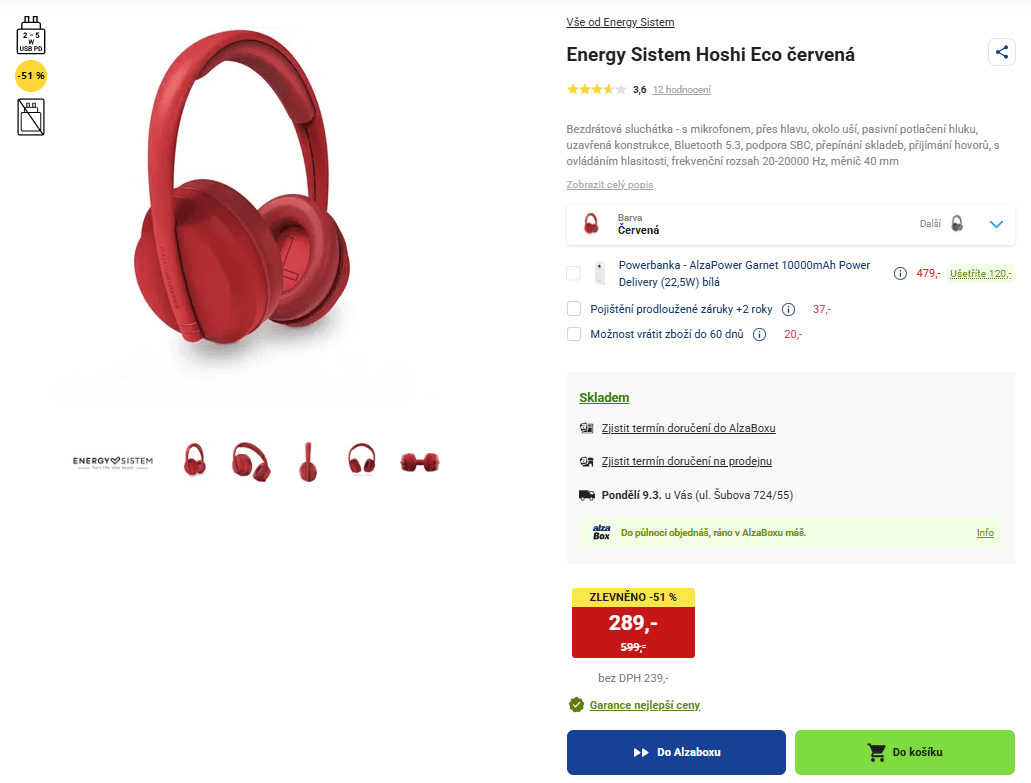Expand full description via 'Zobrazit celý popis'
This screenshot has height=783, width=1031.
point(609,184)
